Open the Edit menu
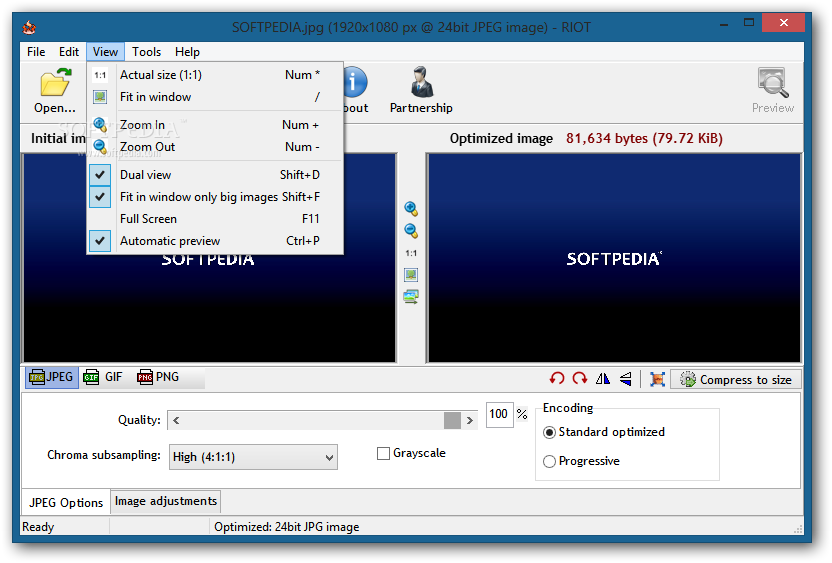Image resolution: width=832 pixels, height=563 pixels. tap(68, 52)
